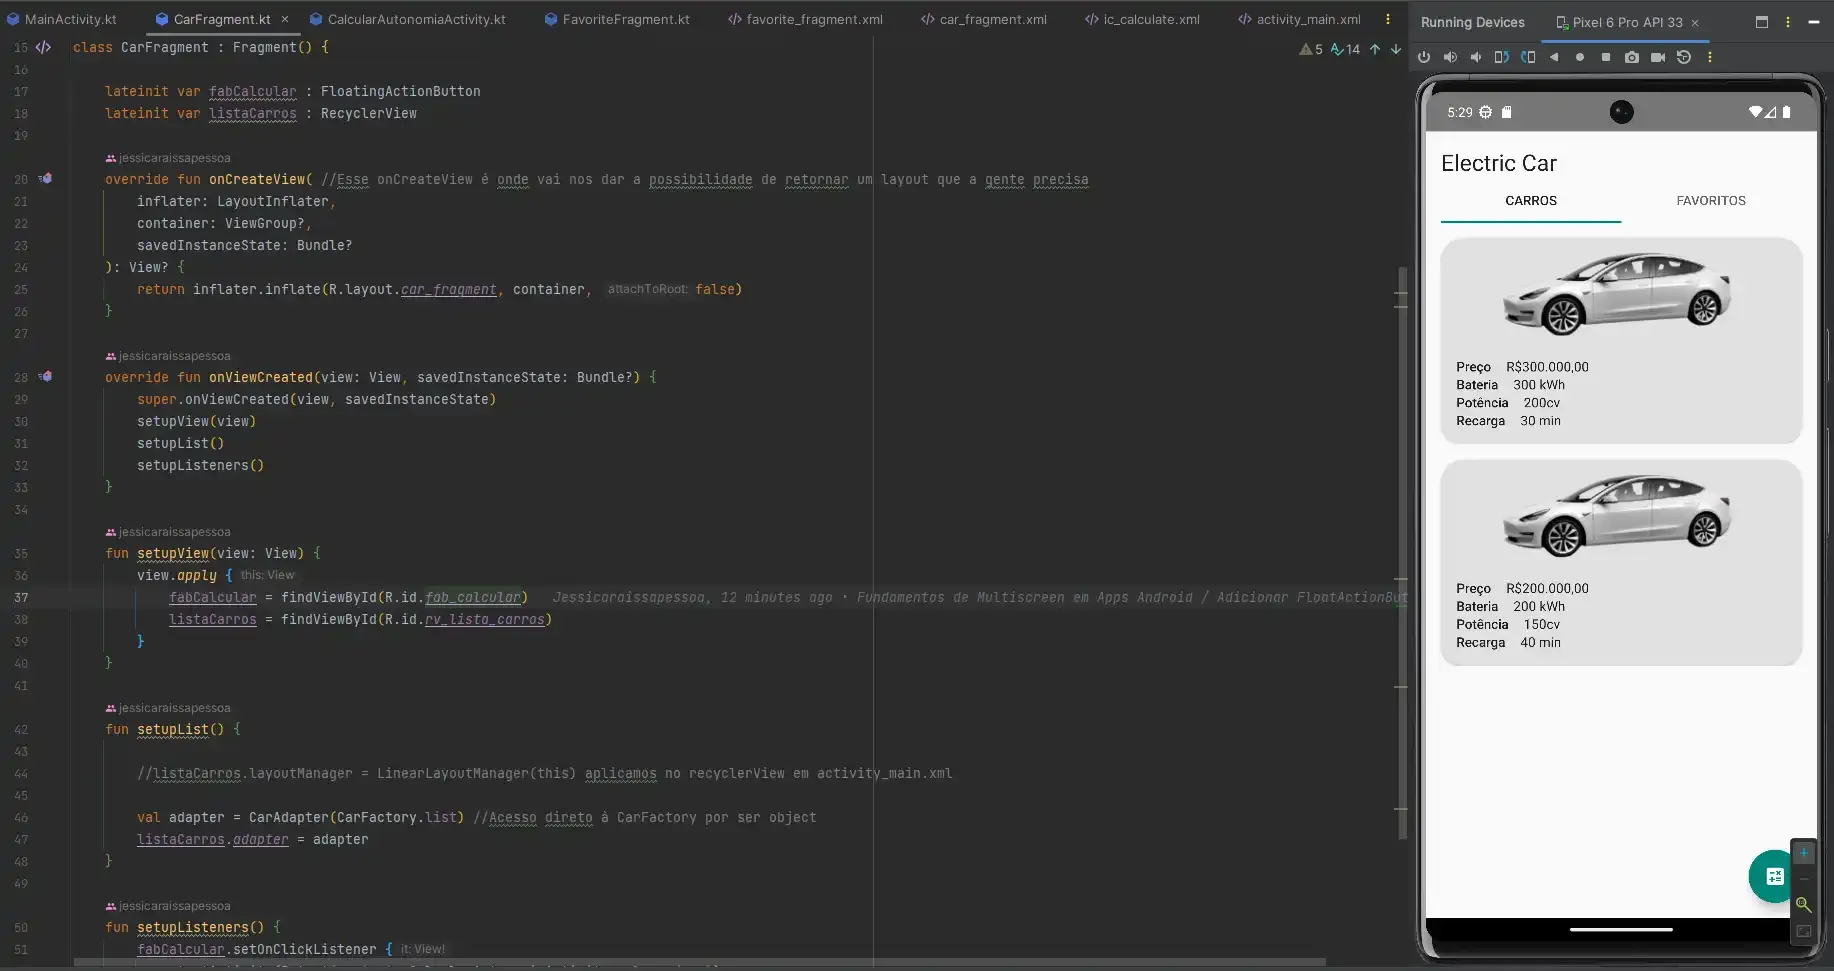Click override gutter icon at onCreateView
This screenshot has height=971, width=1834.
[45, 179]
